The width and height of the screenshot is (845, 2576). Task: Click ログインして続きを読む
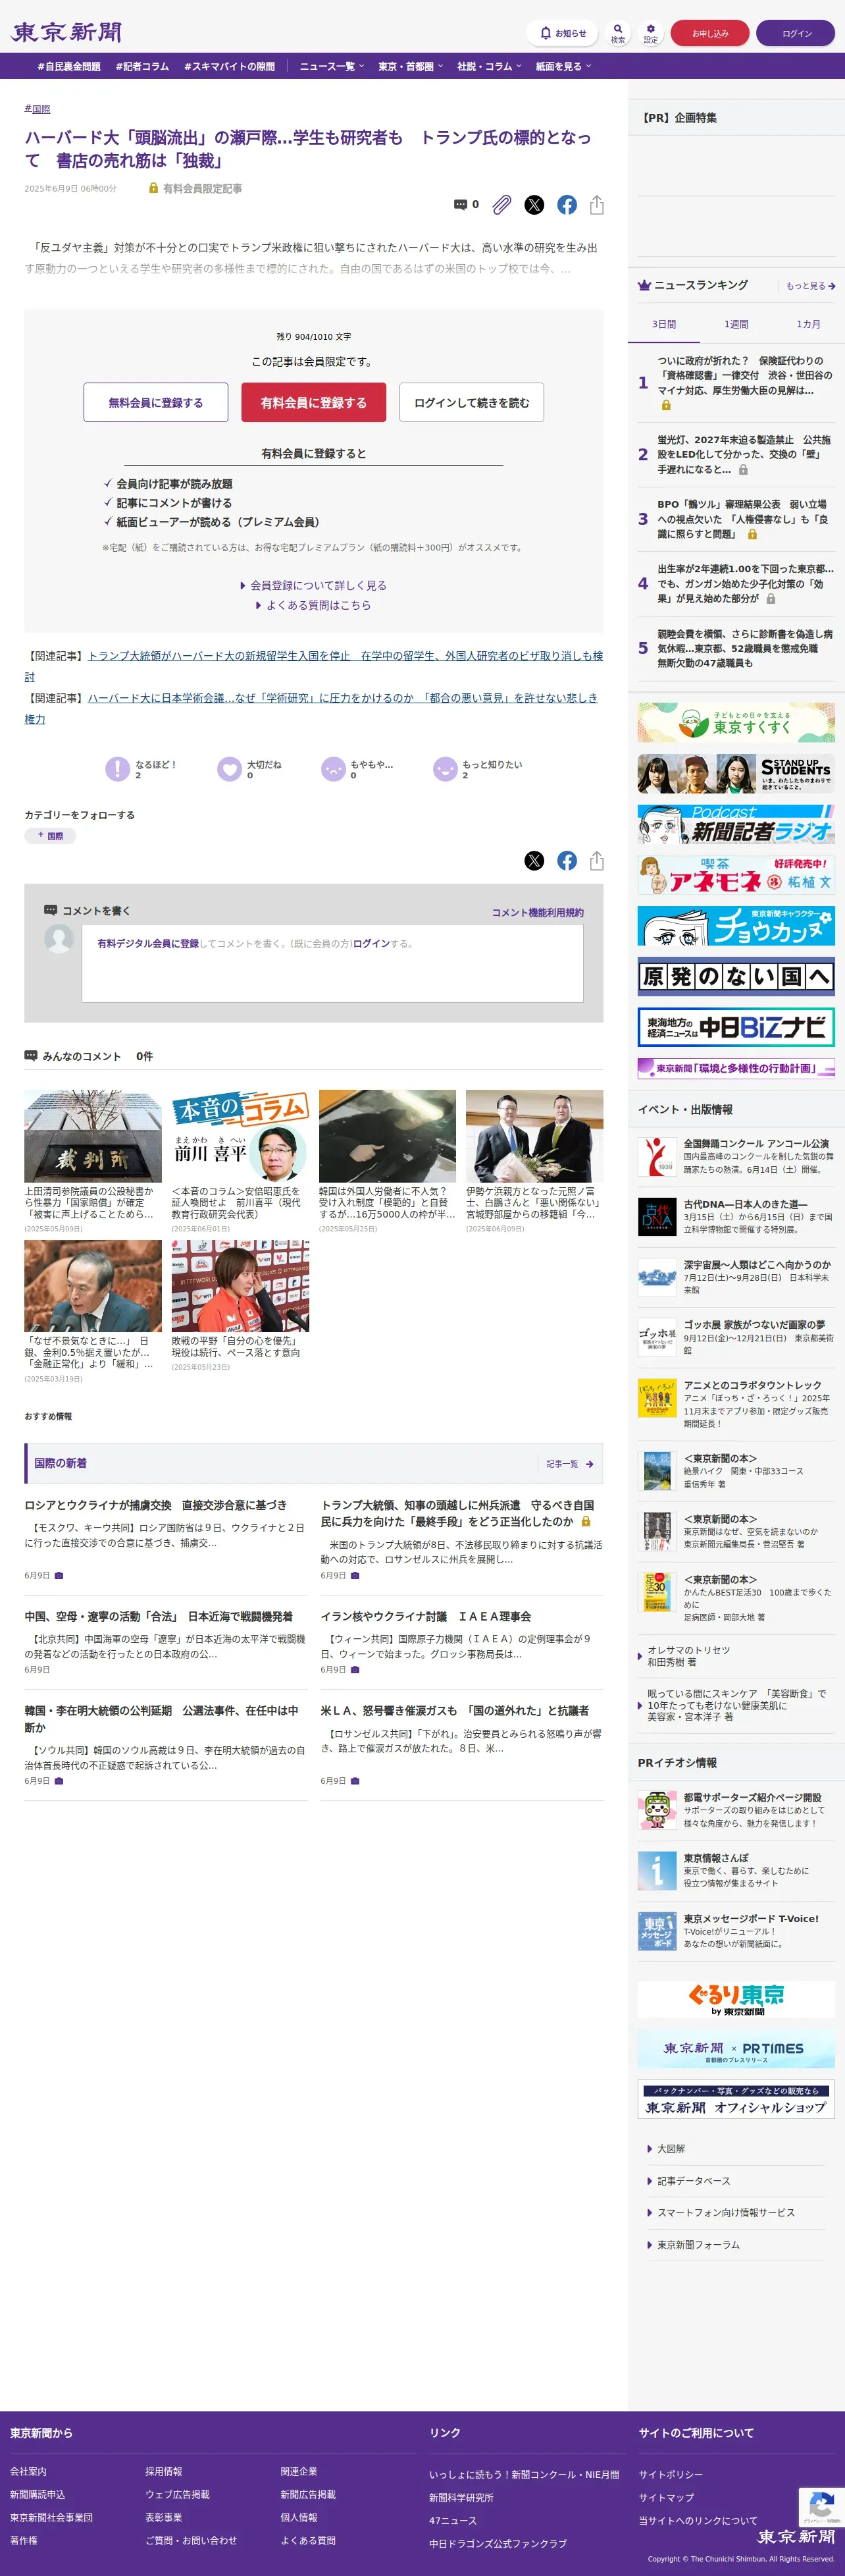click(x=471, y=402)
